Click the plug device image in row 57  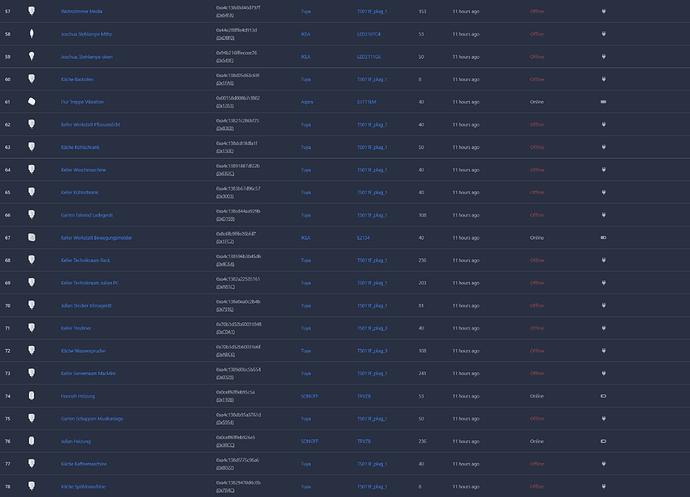click(x=31, y=11)
